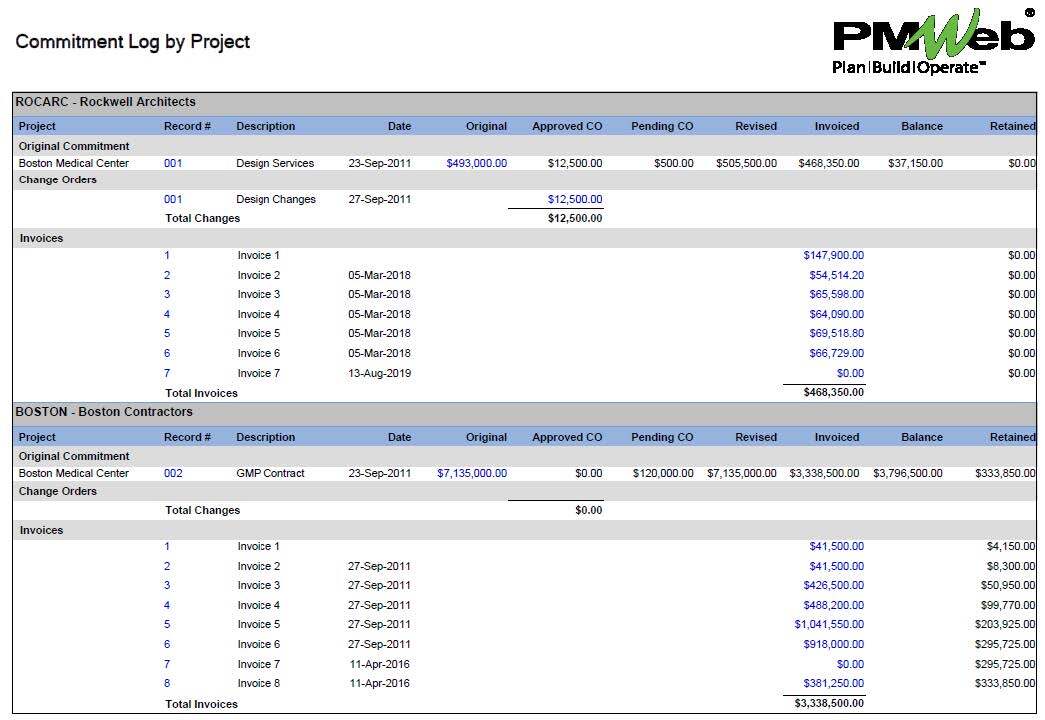The image size is (1045, 720).
Task: Click the $120,000.00 pending CO value
Action: click(663, 473)
